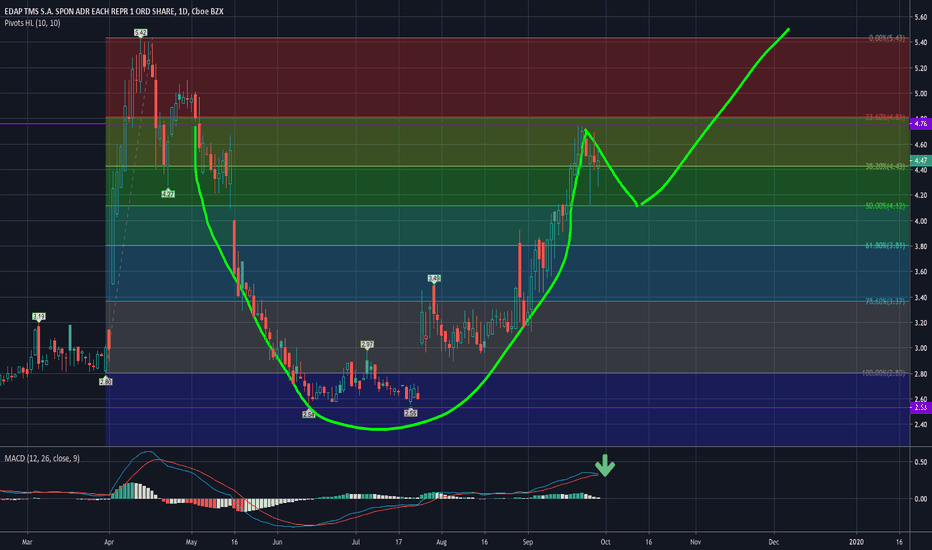Click 17 on the time axis
This screenshot has height=550, width=932.
click(399, 542)
